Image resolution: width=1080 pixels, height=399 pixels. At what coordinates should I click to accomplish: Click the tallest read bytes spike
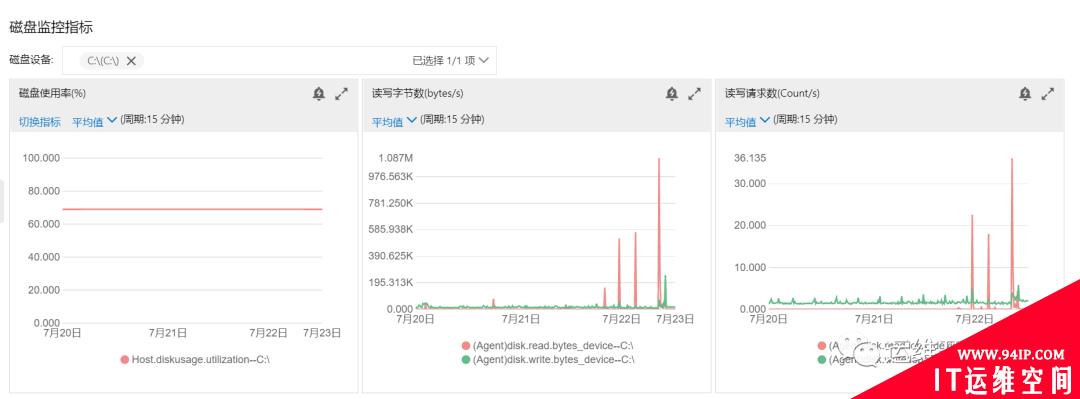659,162
